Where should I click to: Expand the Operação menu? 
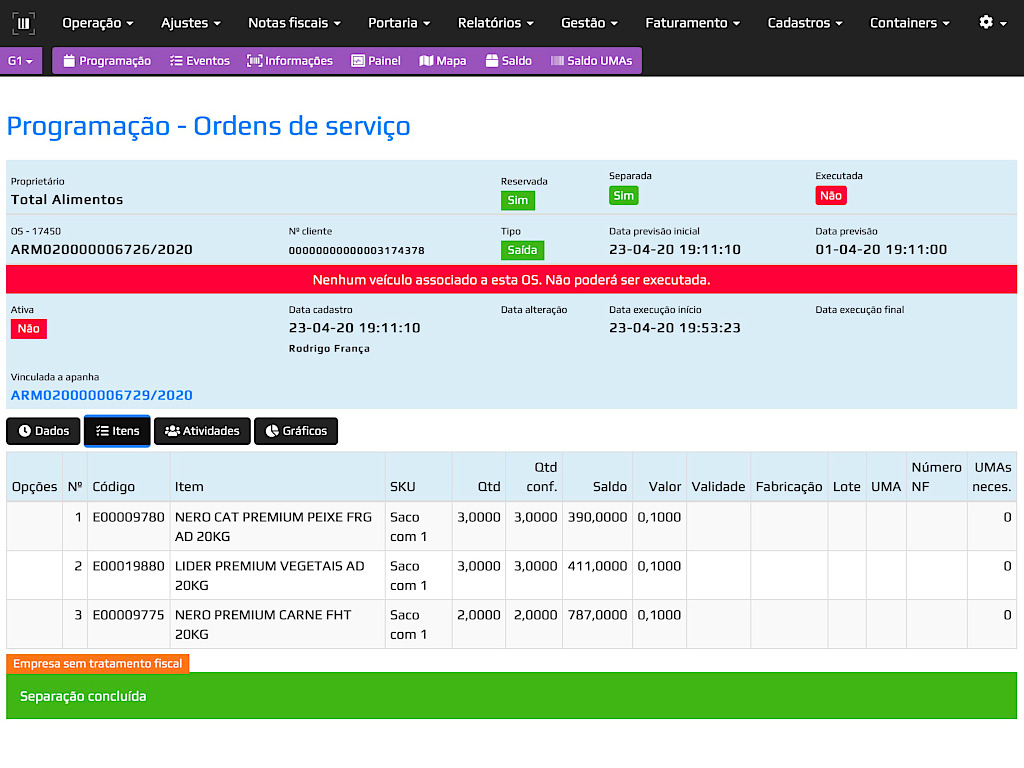tap(98, 23)
